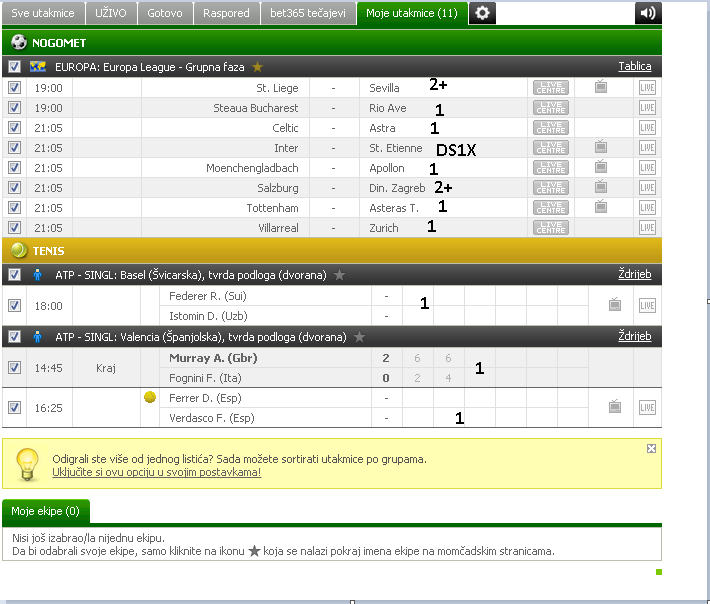
Task: Star the Europa League competition
Action: click(257, 67)
